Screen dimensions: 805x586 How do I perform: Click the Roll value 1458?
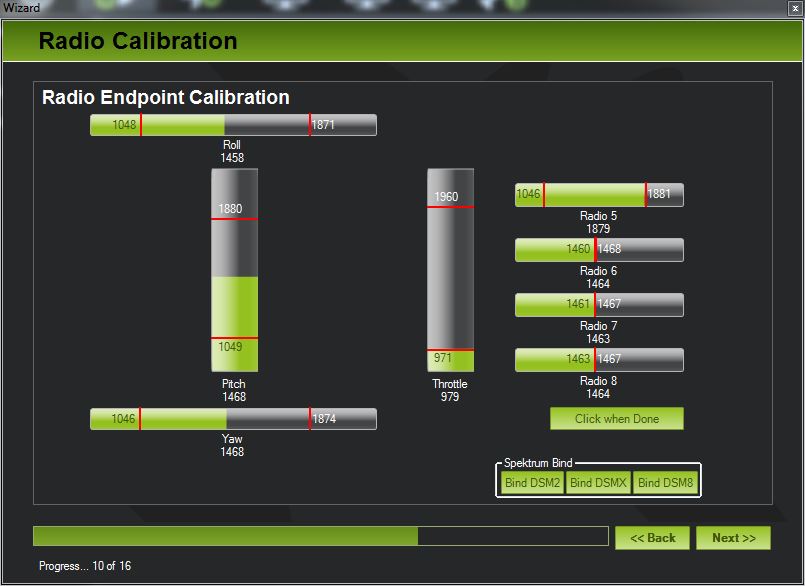click(x=232, y=158)
